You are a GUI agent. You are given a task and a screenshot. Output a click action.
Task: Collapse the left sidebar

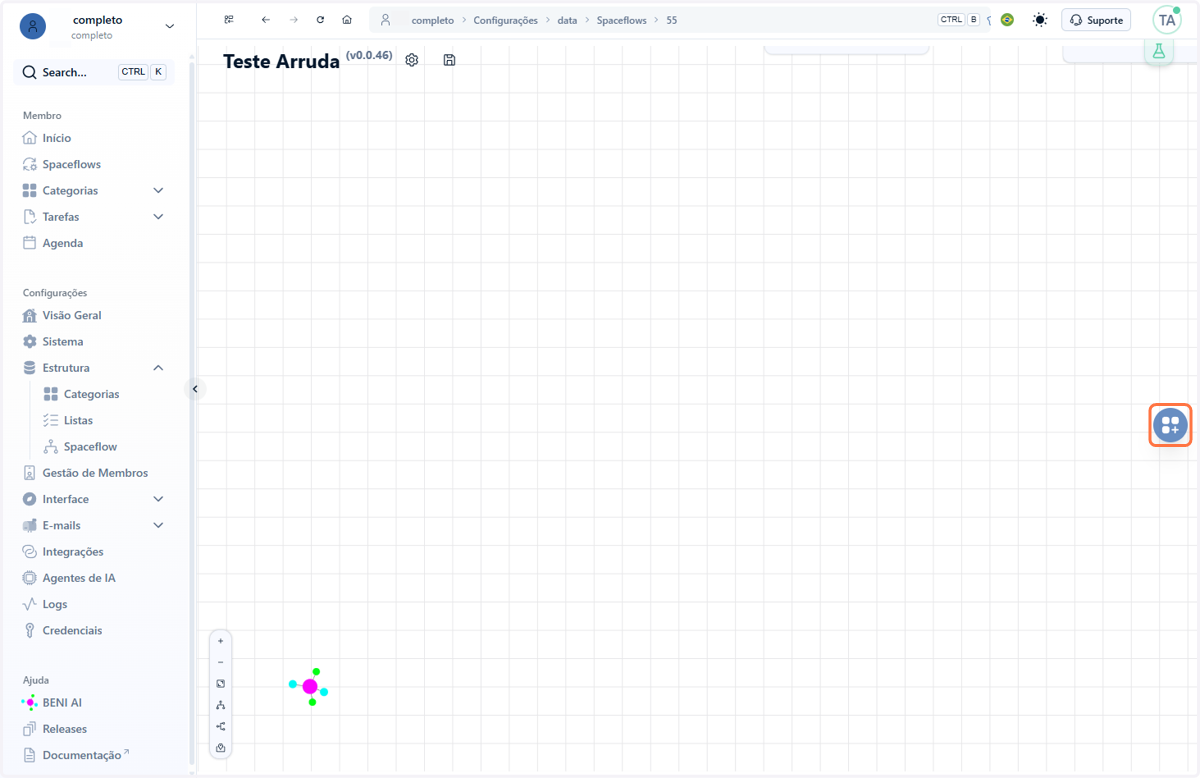195,389
